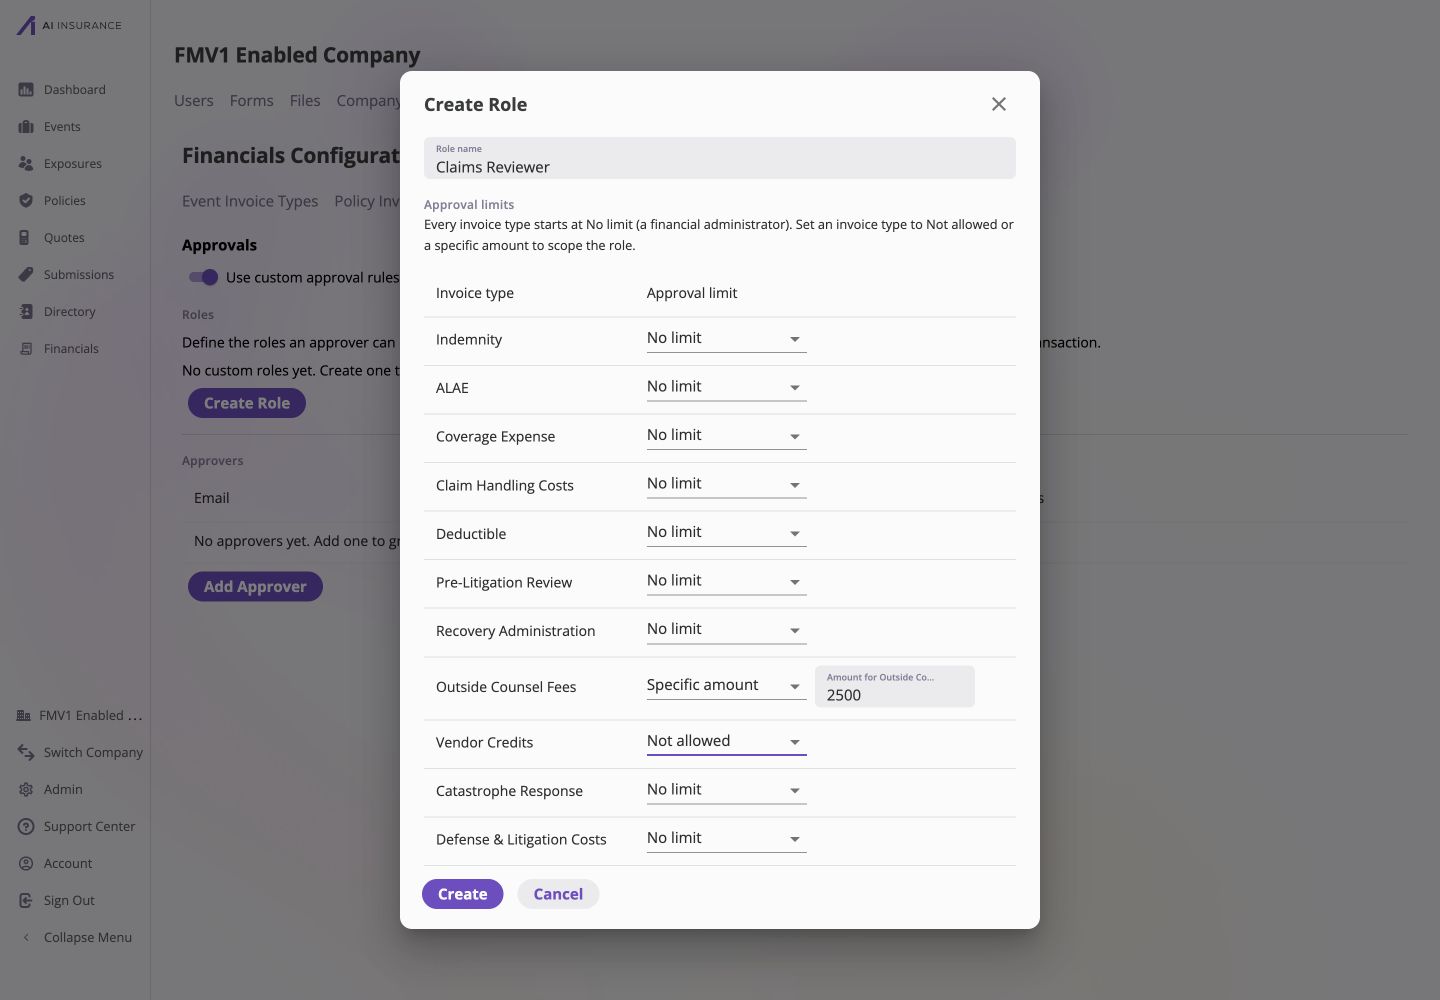Image resolution: width=1440 pixels, height=1000 pixels.
Task: Open the Outside Counsel Fees limit dropdown
Action: [x=726, y=686]
